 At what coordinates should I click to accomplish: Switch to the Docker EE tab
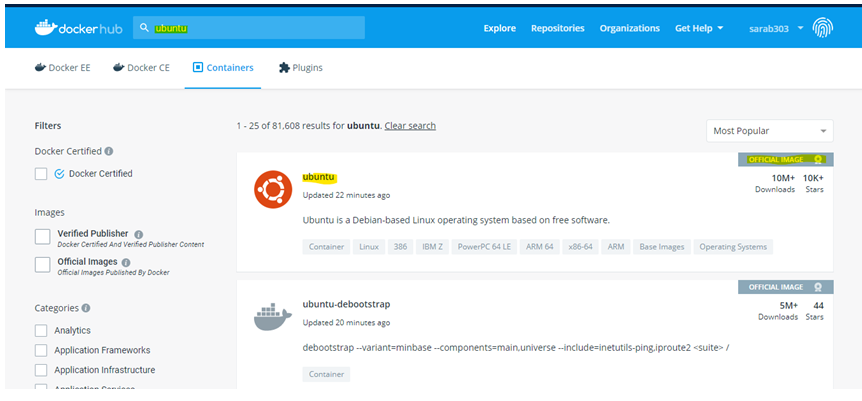point(63,68)
